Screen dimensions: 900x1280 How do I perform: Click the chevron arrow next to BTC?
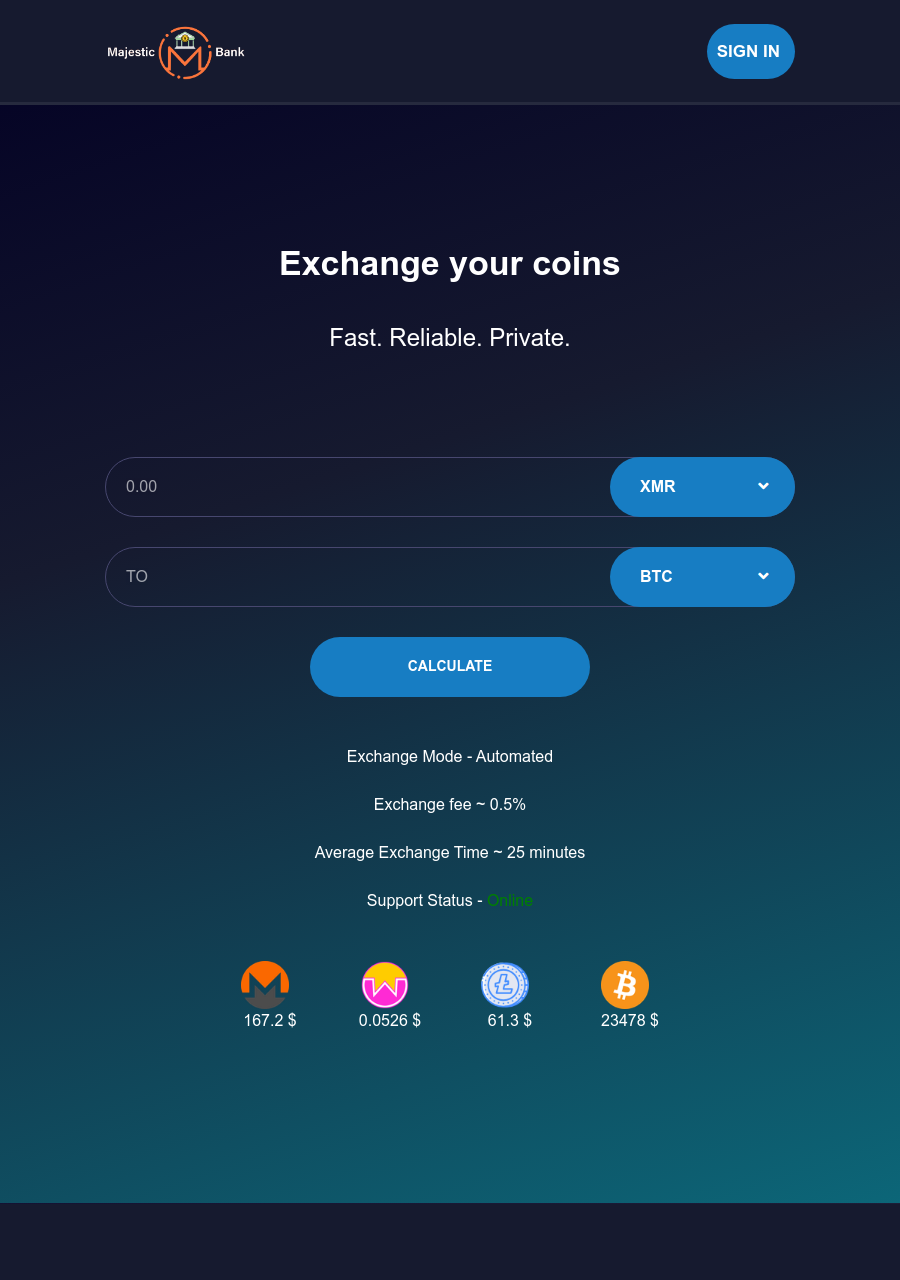[763, 576]
